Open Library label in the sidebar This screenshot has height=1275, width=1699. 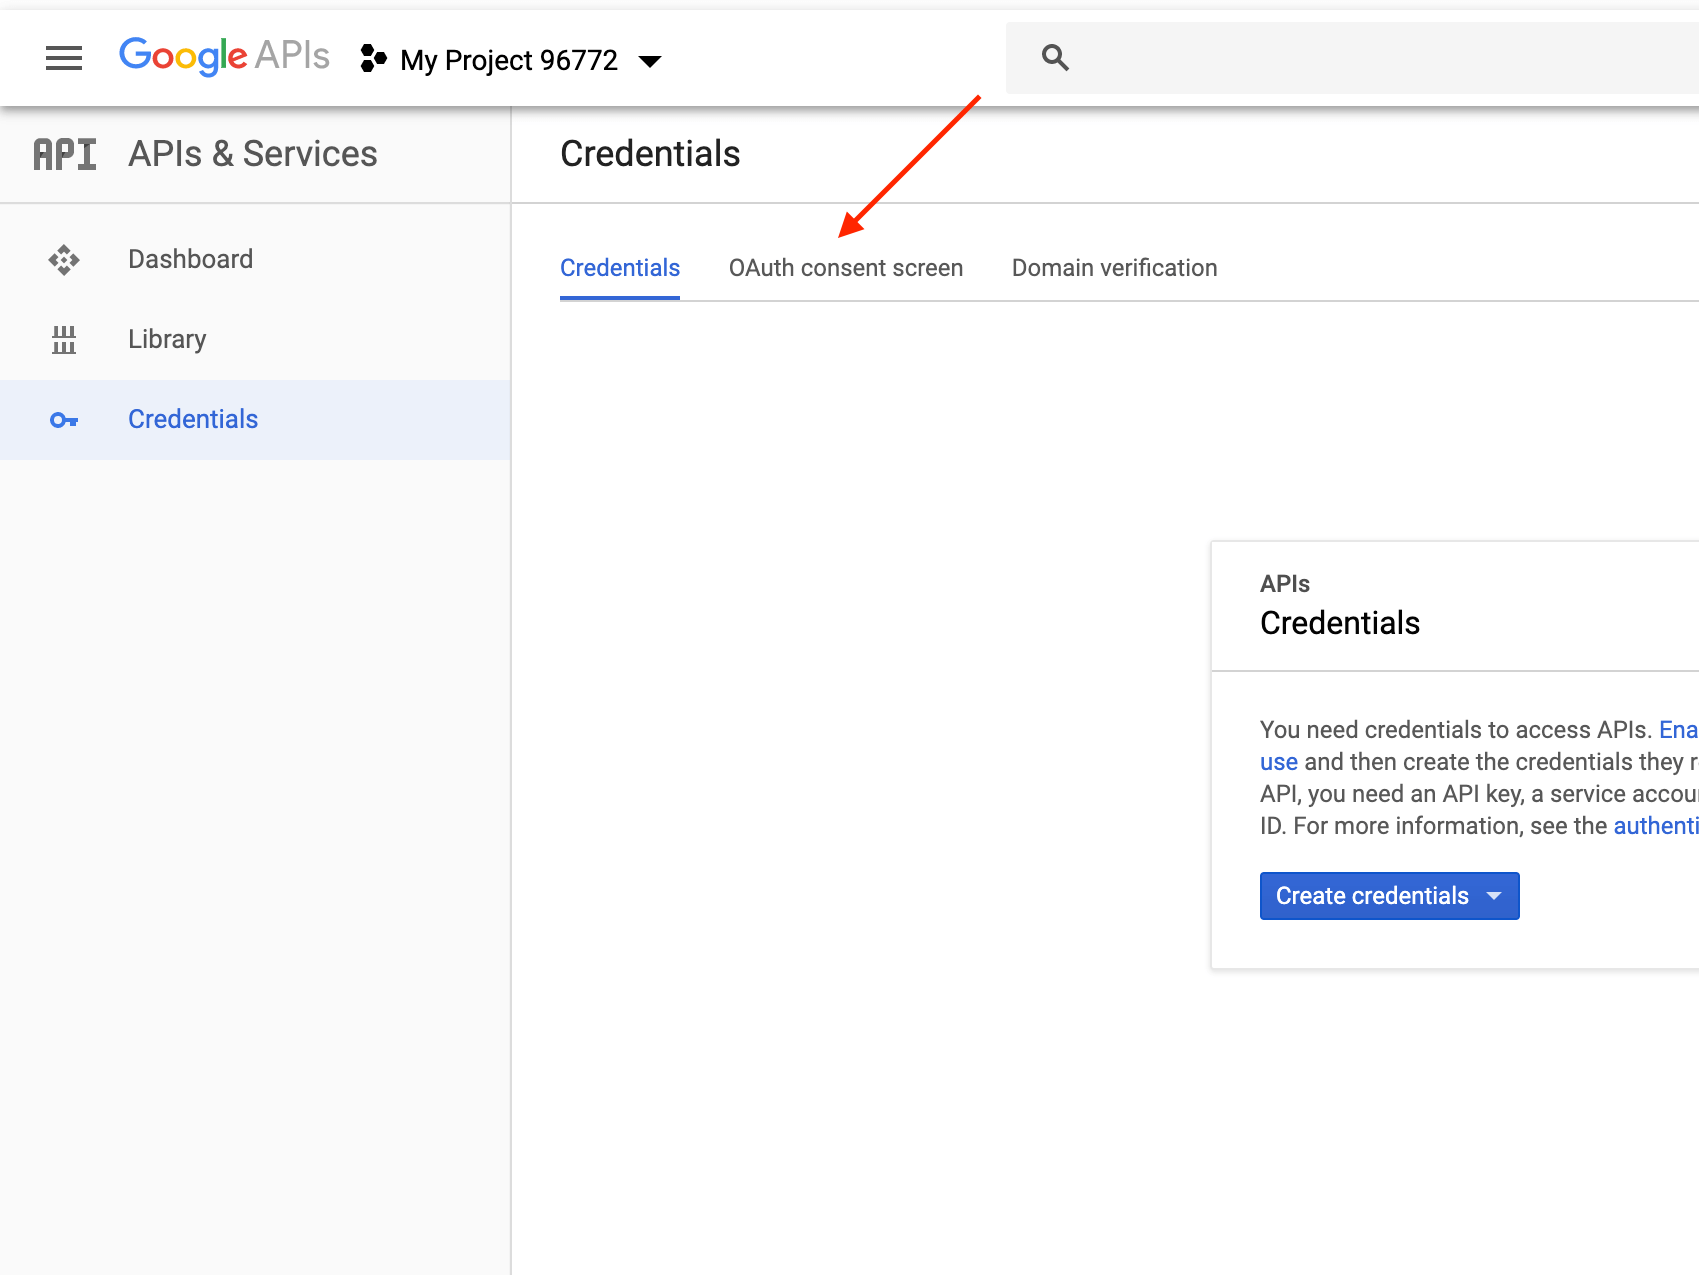pyautogui.click(x=167, y=339)
